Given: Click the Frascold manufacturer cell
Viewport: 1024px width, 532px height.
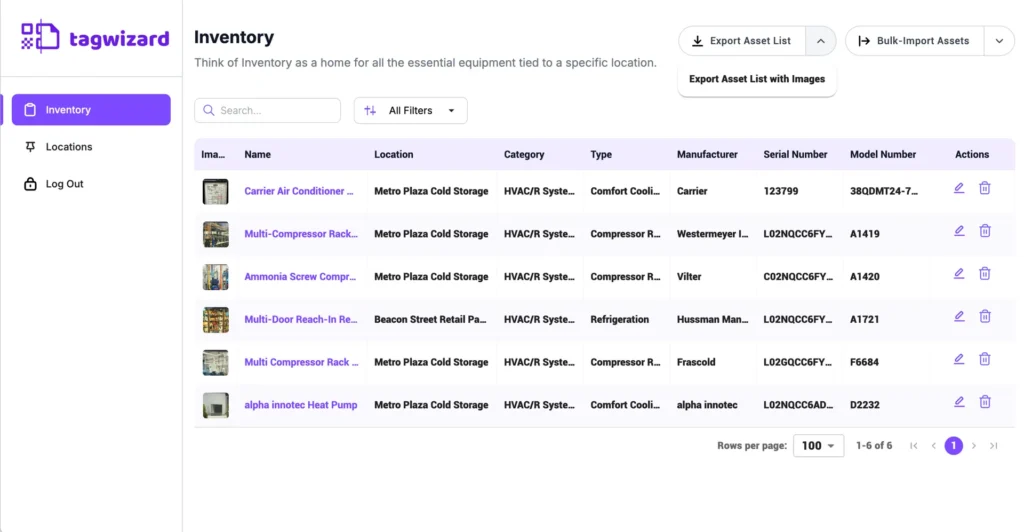Looking at the screenshot, I should [x=696, y=362].
